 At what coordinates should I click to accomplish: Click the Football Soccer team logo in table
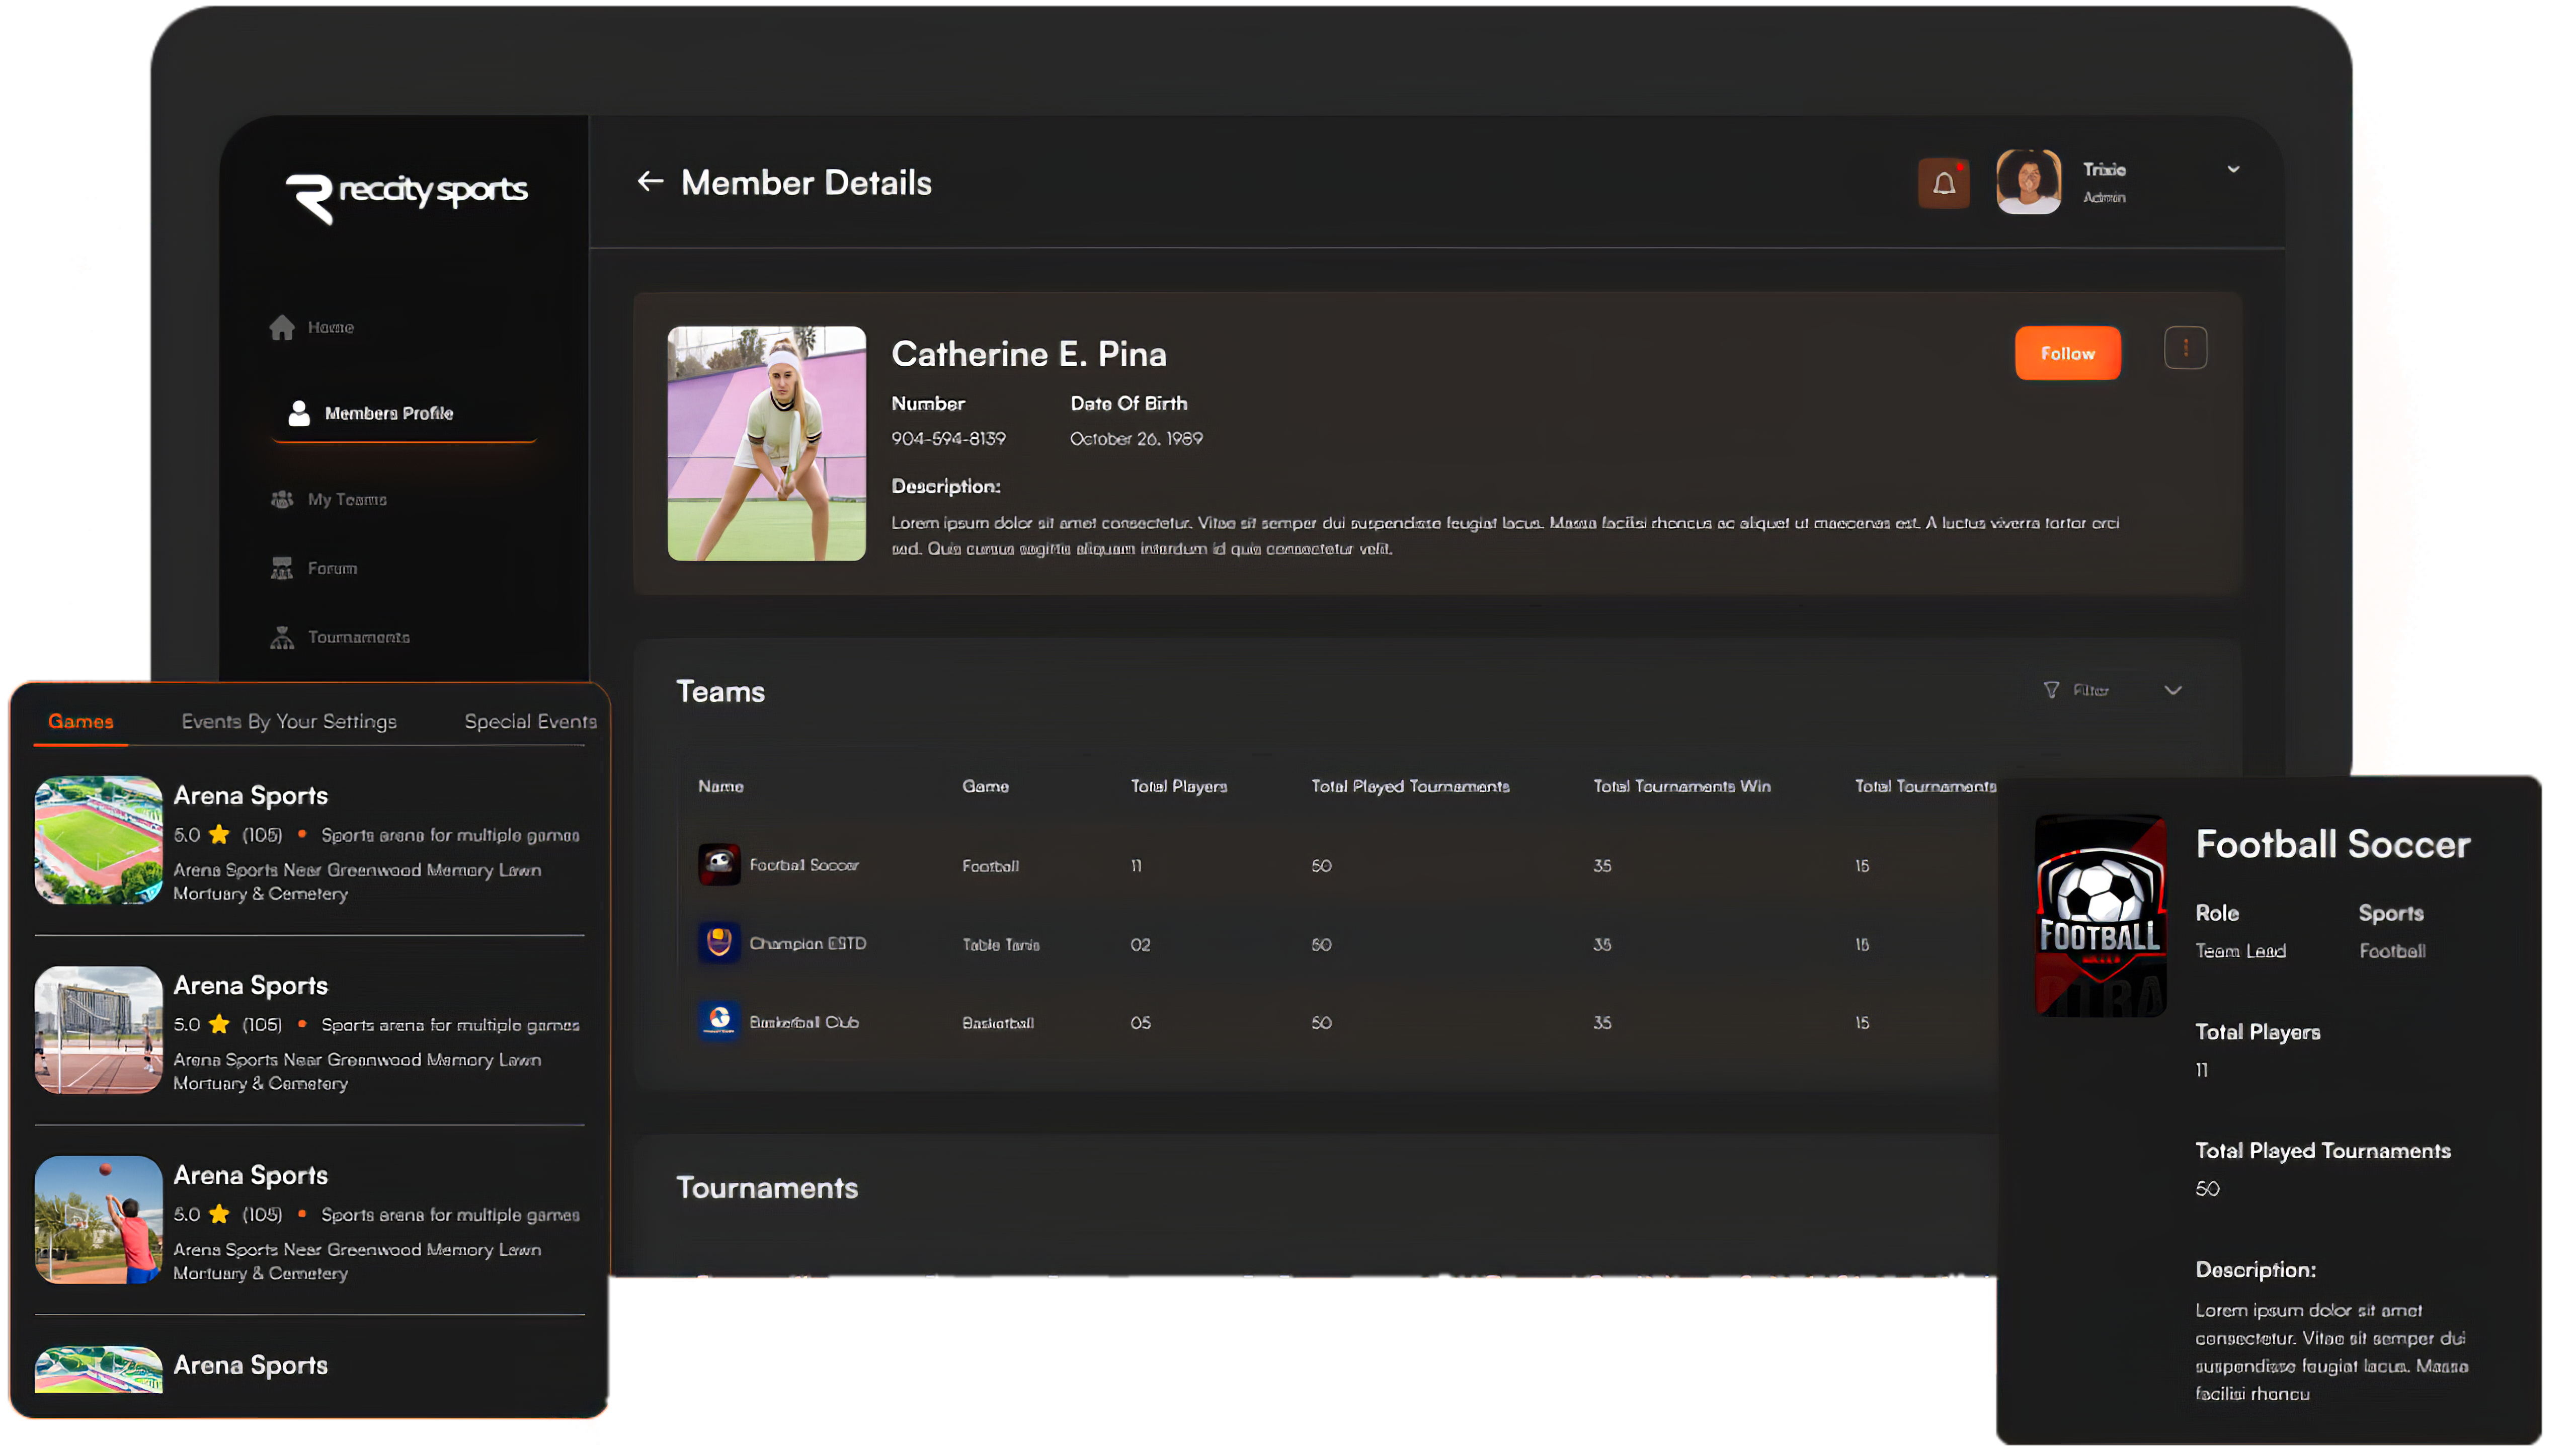[x=719, y=864]
